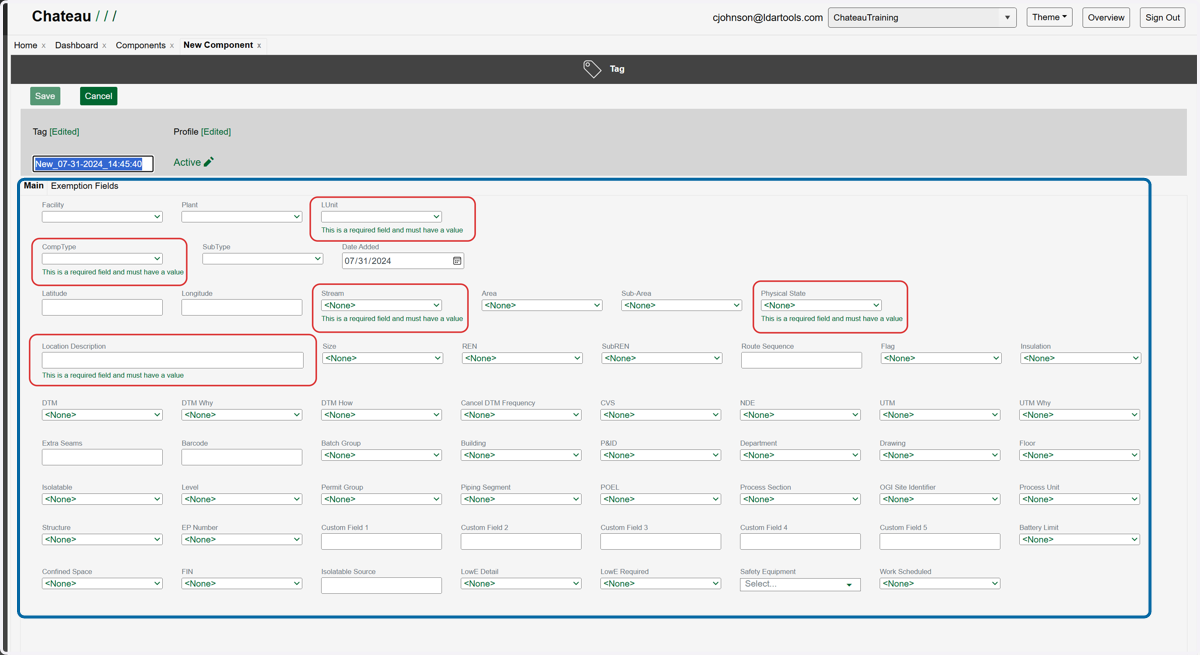Click the Tag name input field
1200x655 pixels.
coord(93,164)
